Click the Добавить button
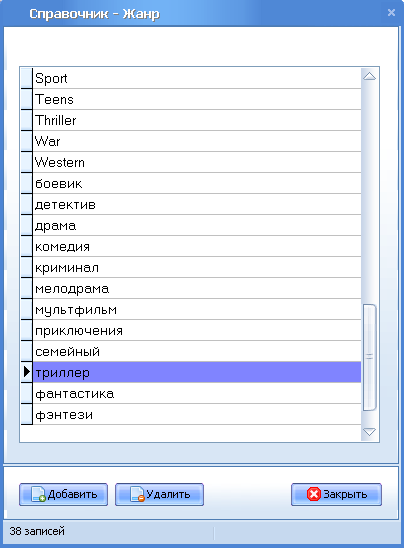 [63, 495]
